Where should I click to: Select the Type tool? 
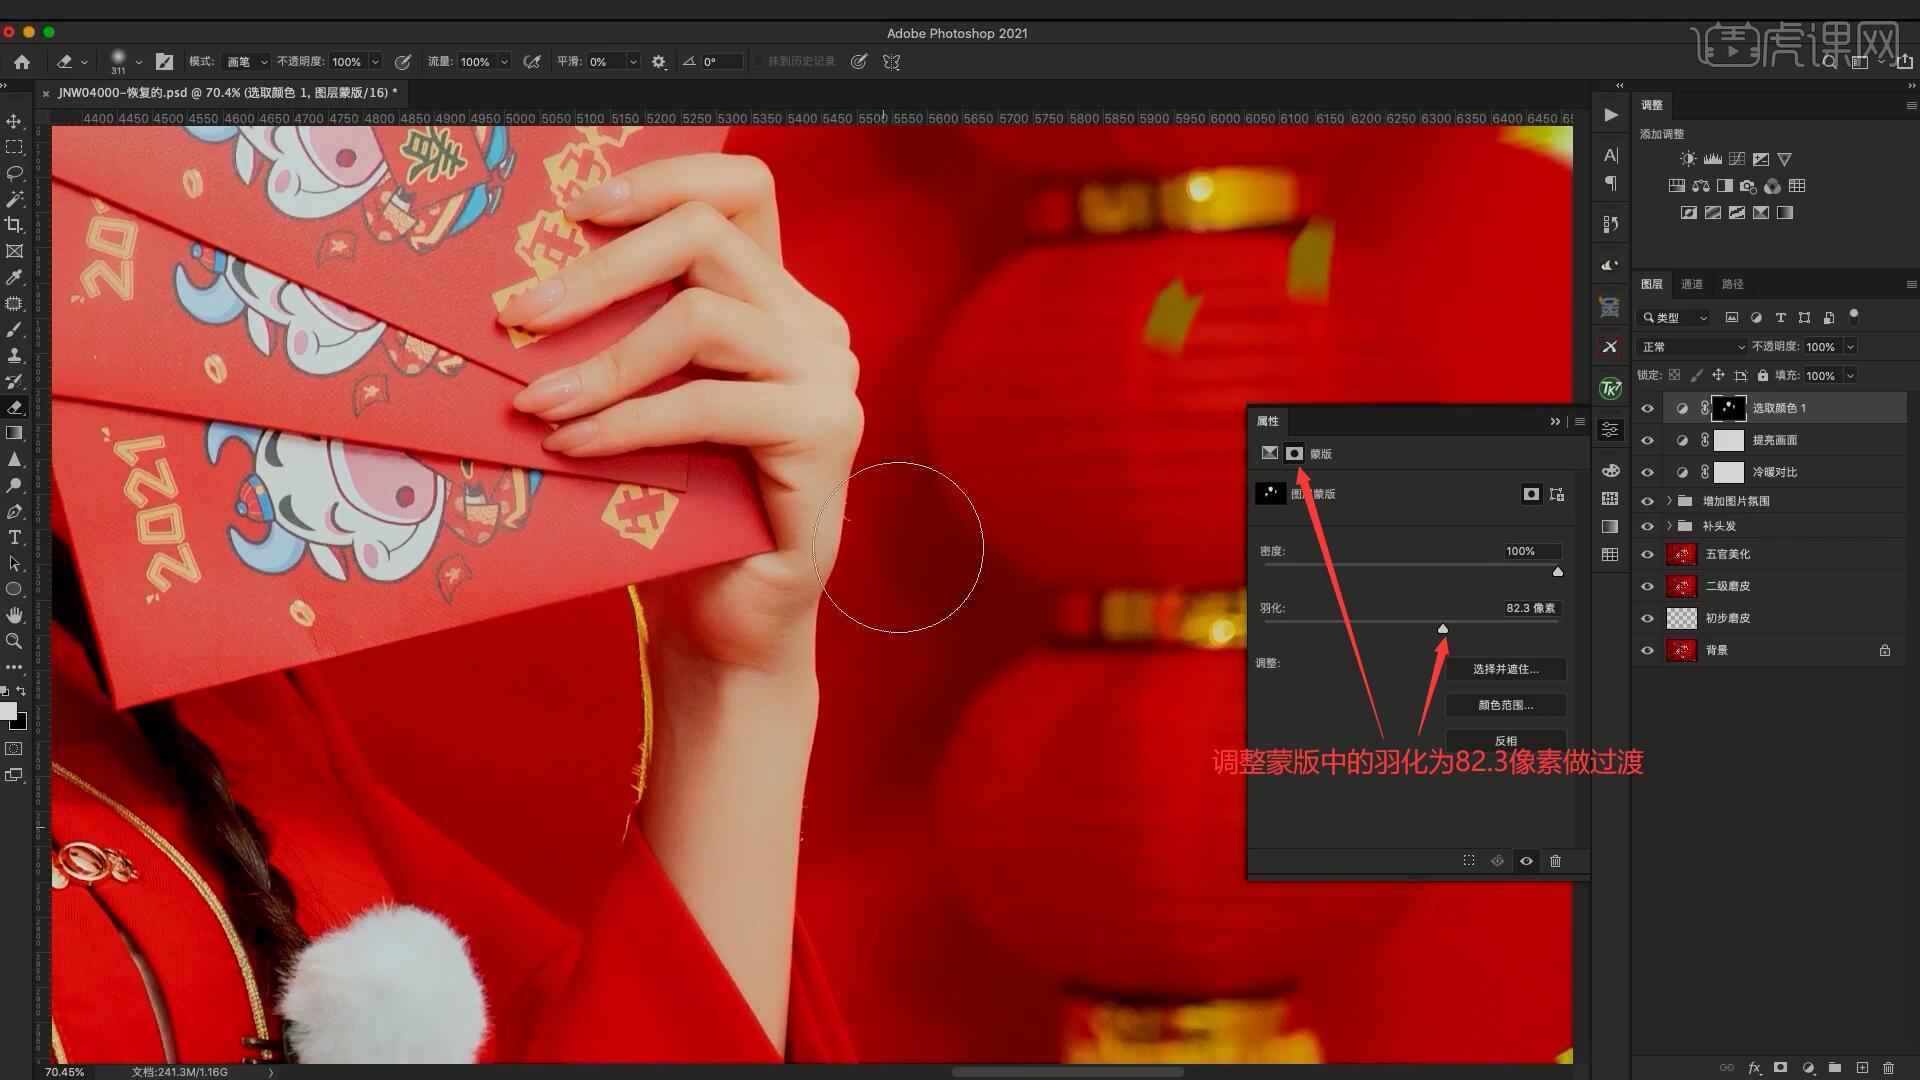pos(14,538)
